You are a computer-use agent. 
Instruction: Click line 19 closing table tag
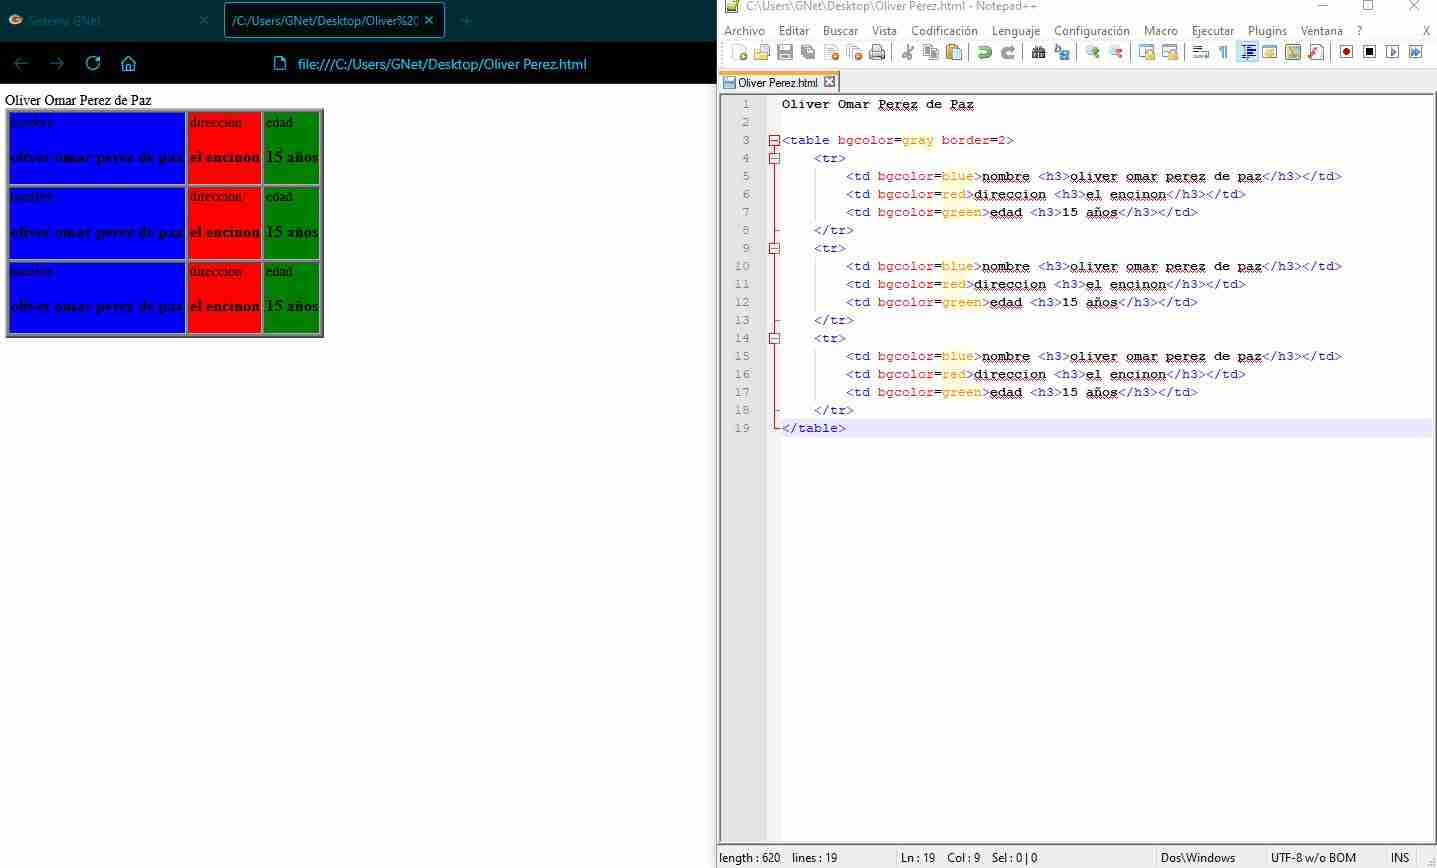(x=814, y=428)
